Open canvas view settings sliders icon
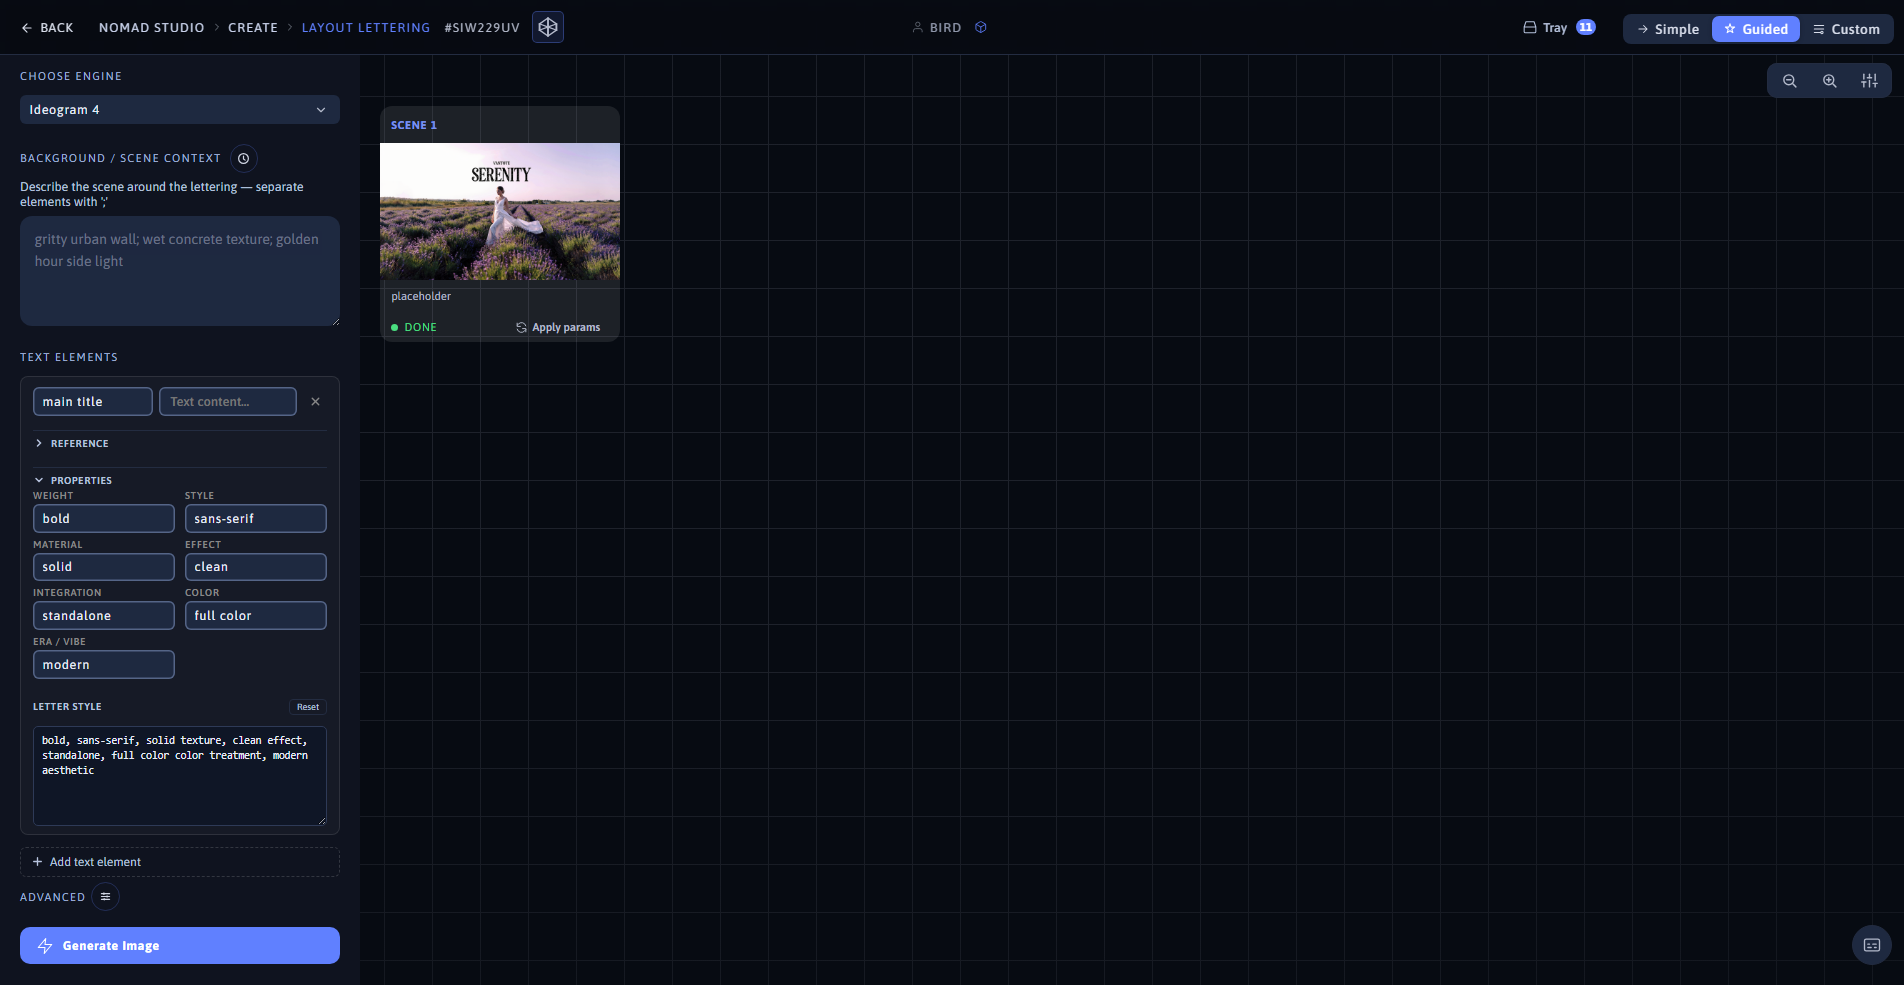This screenshot has width=1904, height=985. coord(1869,81)
